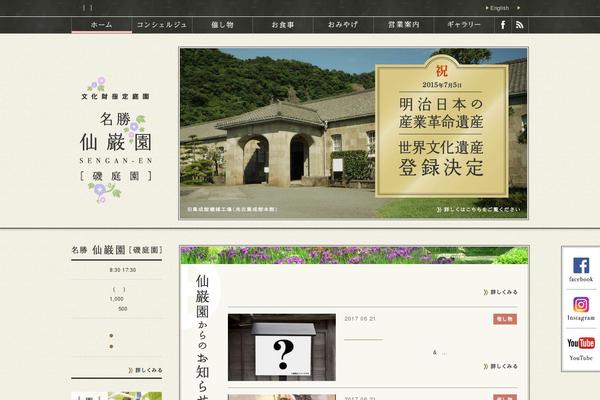The height and width of the screenshot is (400, 600).
Task: Open the World Heritage hero banner image
Action: (x=353, y=133)
